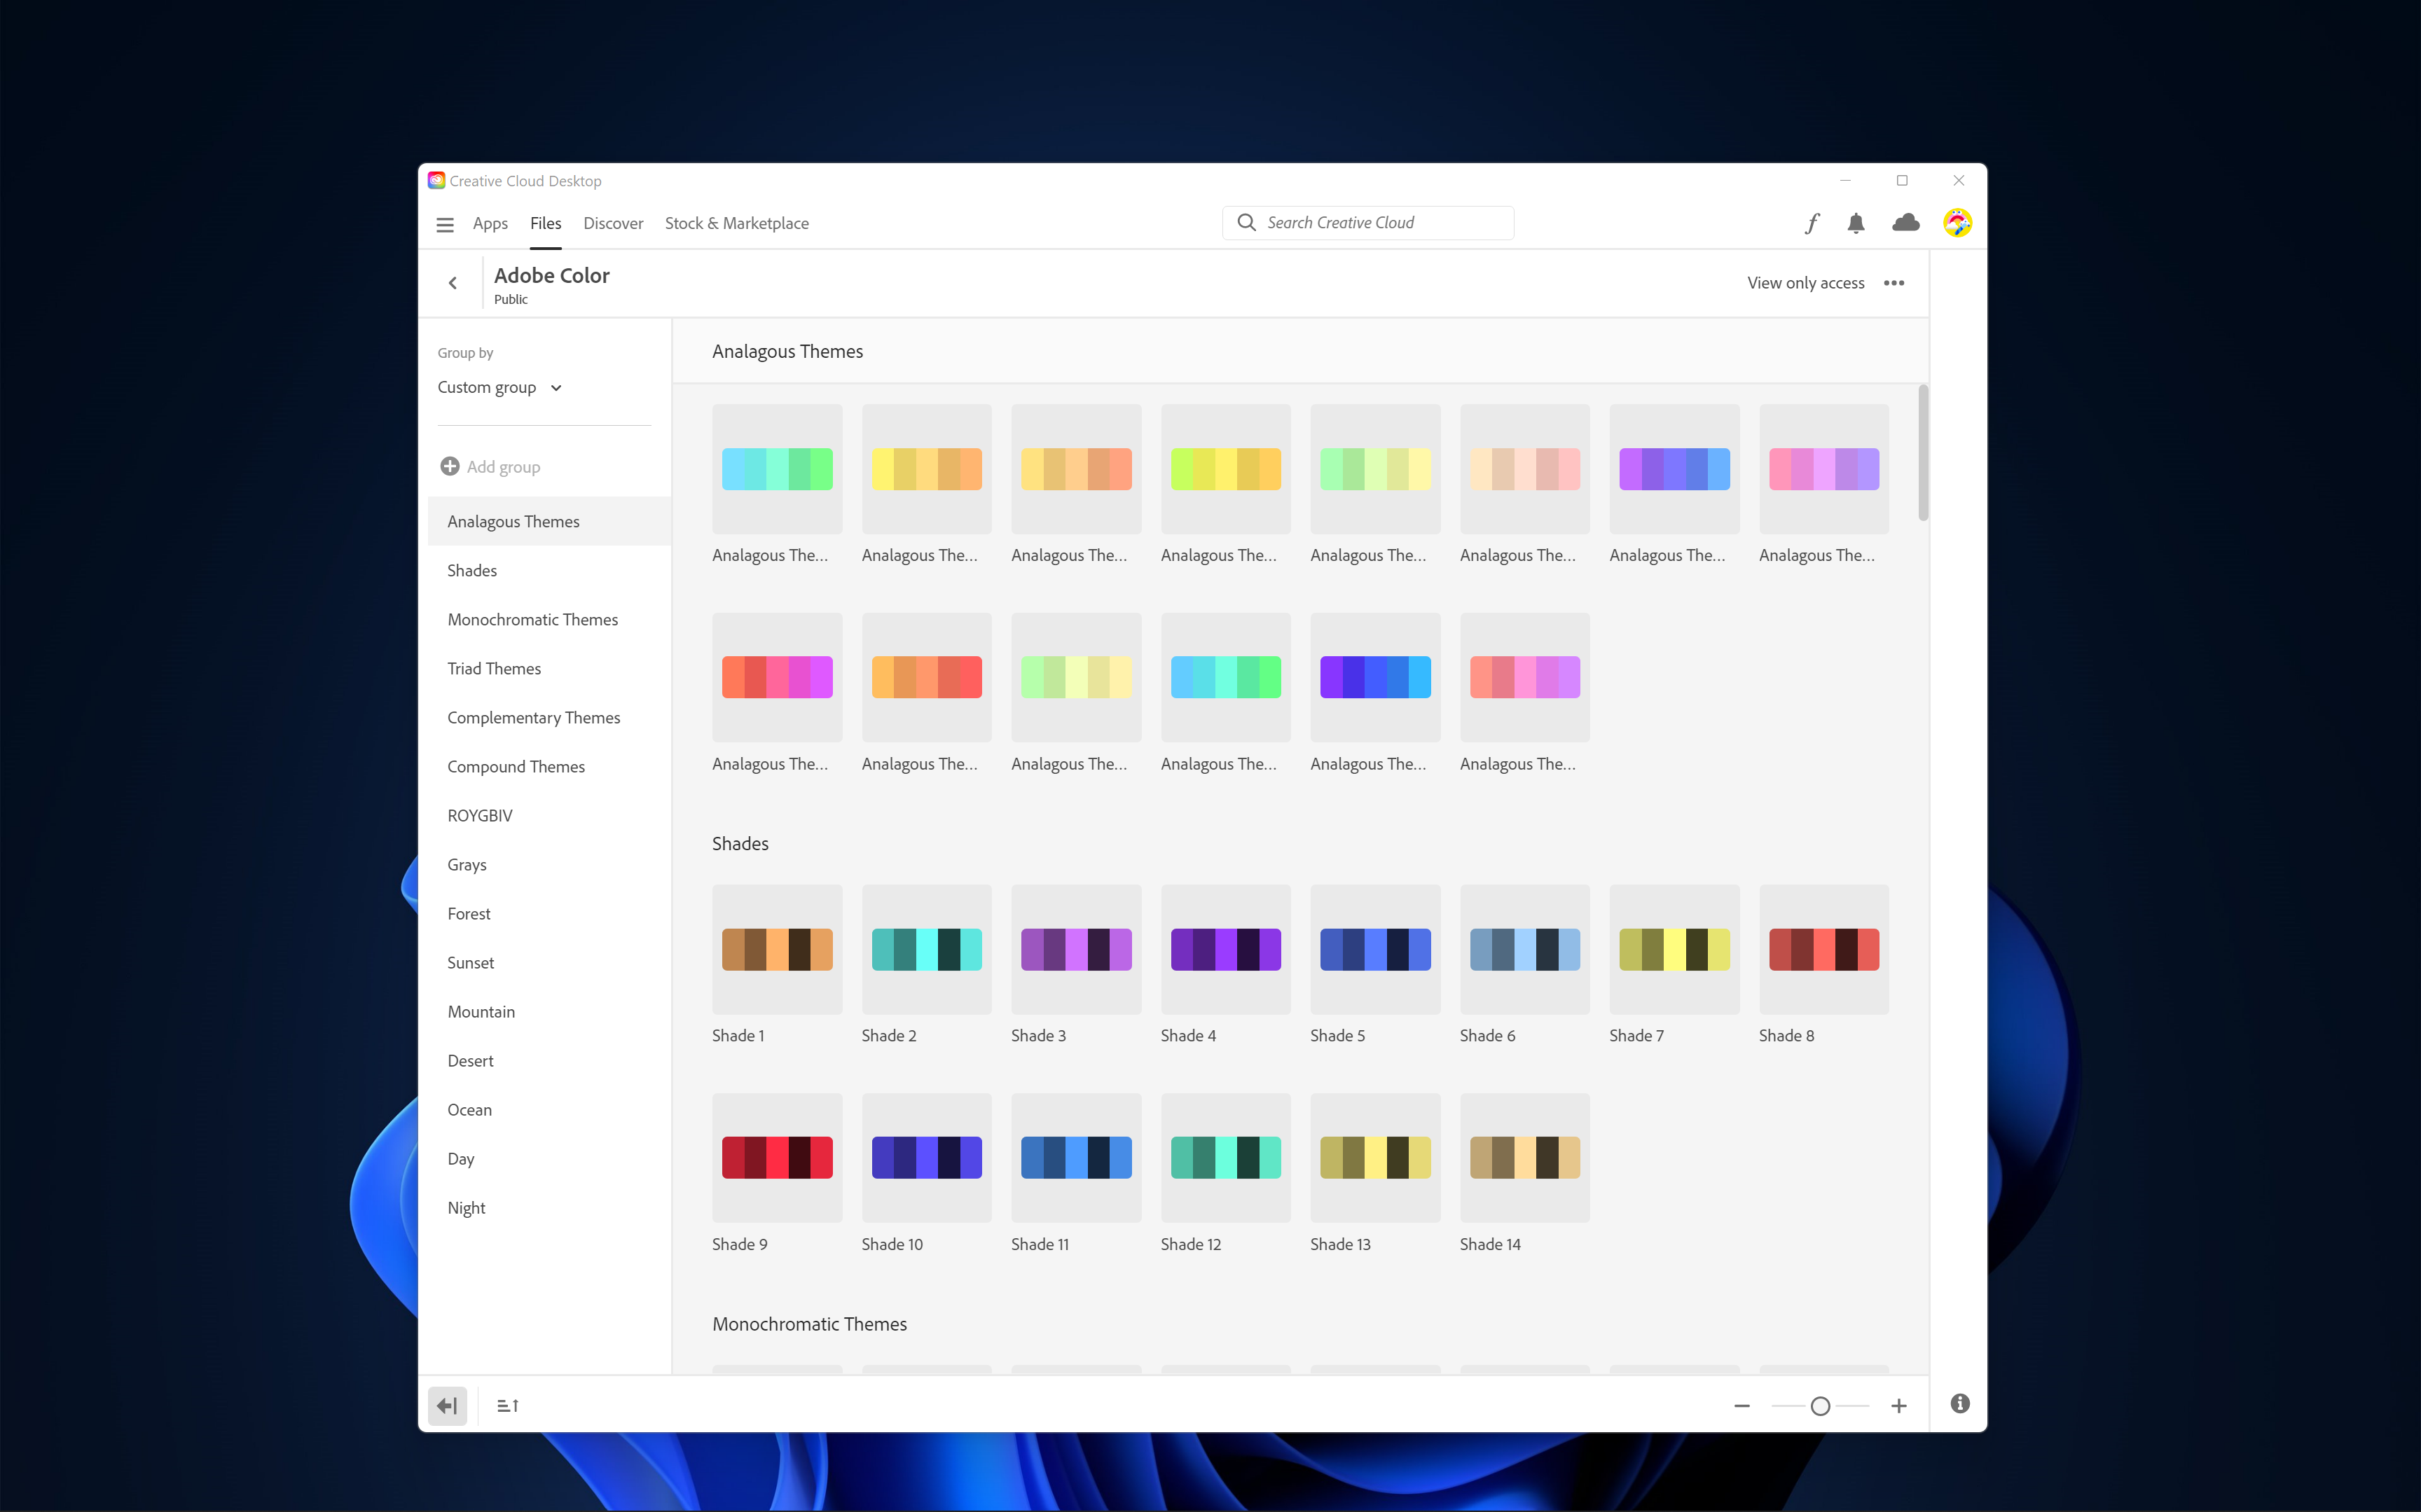Image resolution: width=2421 pixels, height=1512 pixels.
Task: Open the Custom group dropdown
Action: (499, 387)
